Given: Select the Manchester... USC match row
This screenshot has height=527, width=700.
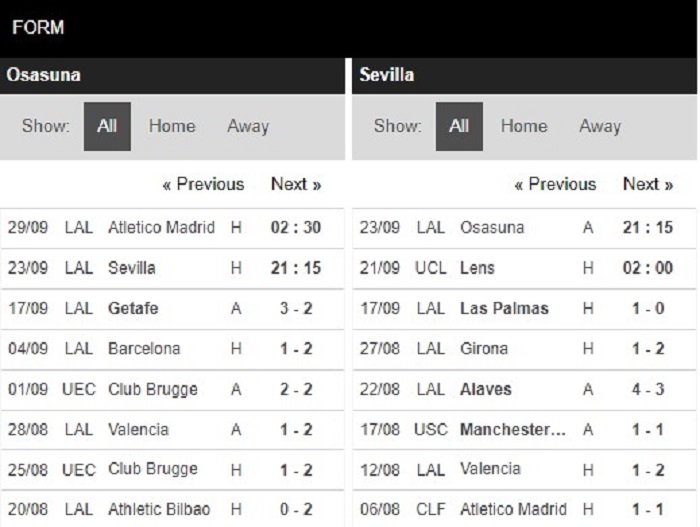Looking at the screenshot, I should (x=524, y=430).
